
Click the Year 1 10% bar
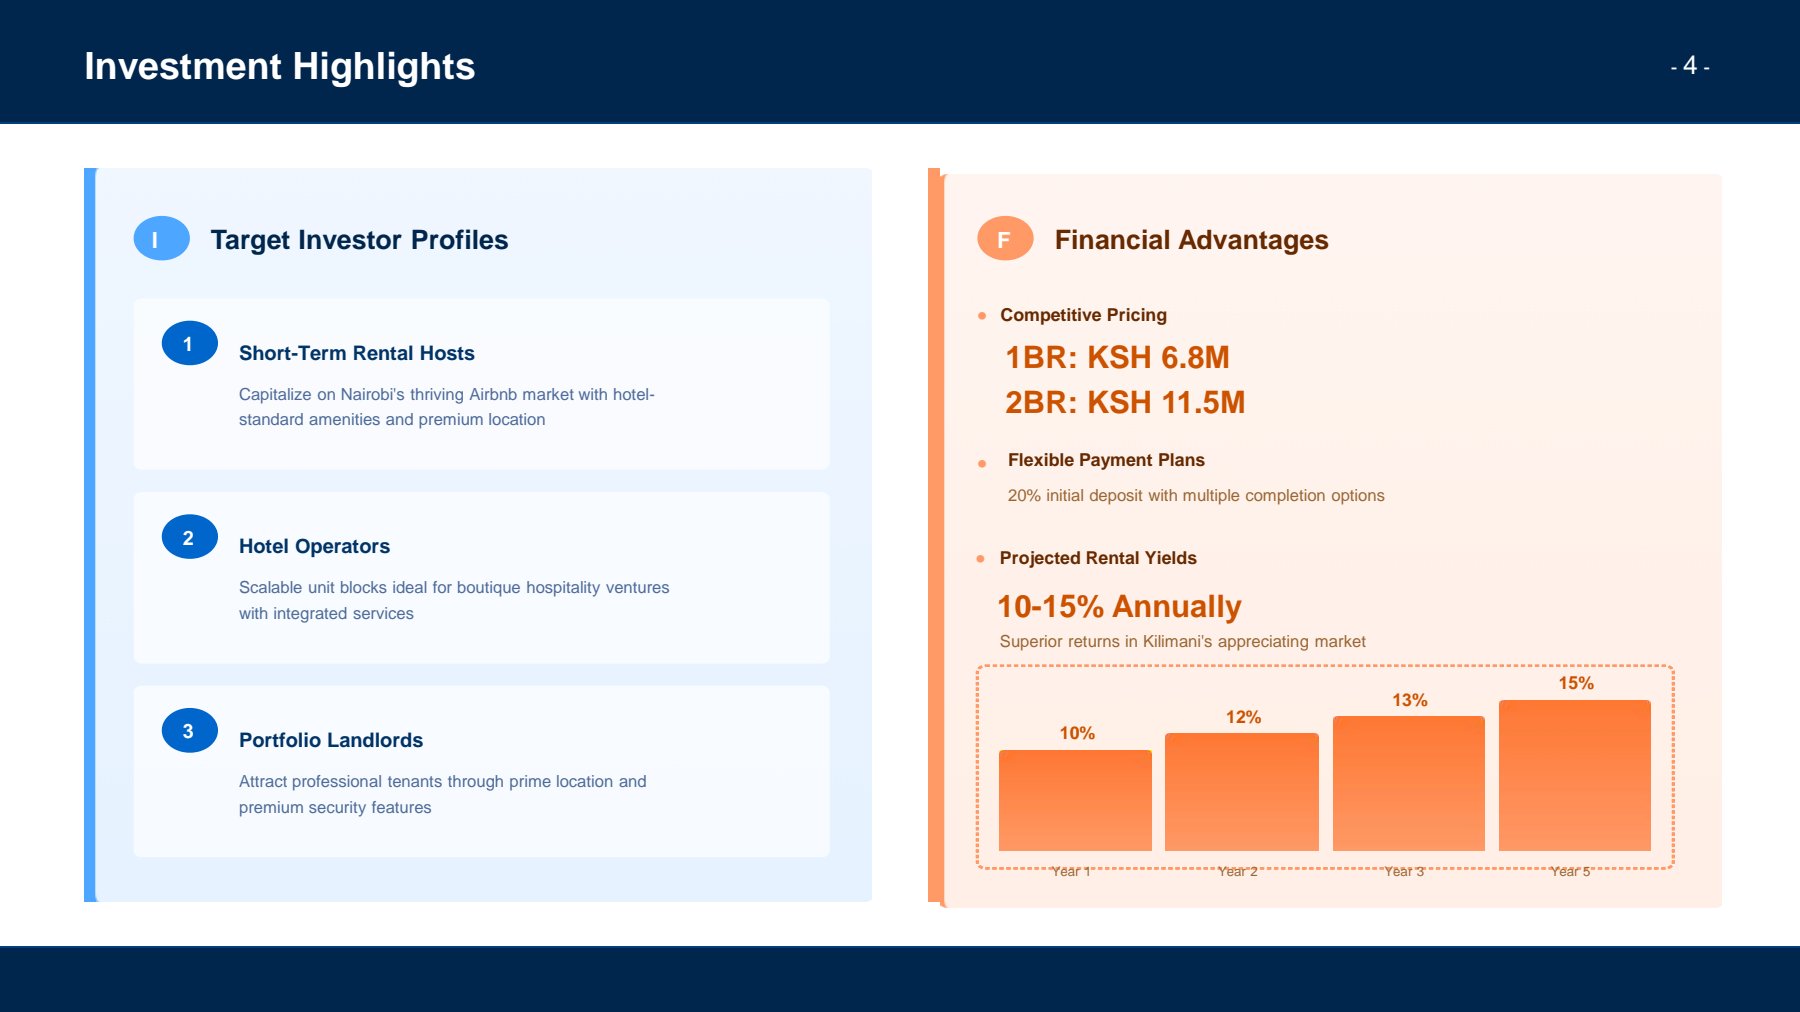coord(1075,800)
